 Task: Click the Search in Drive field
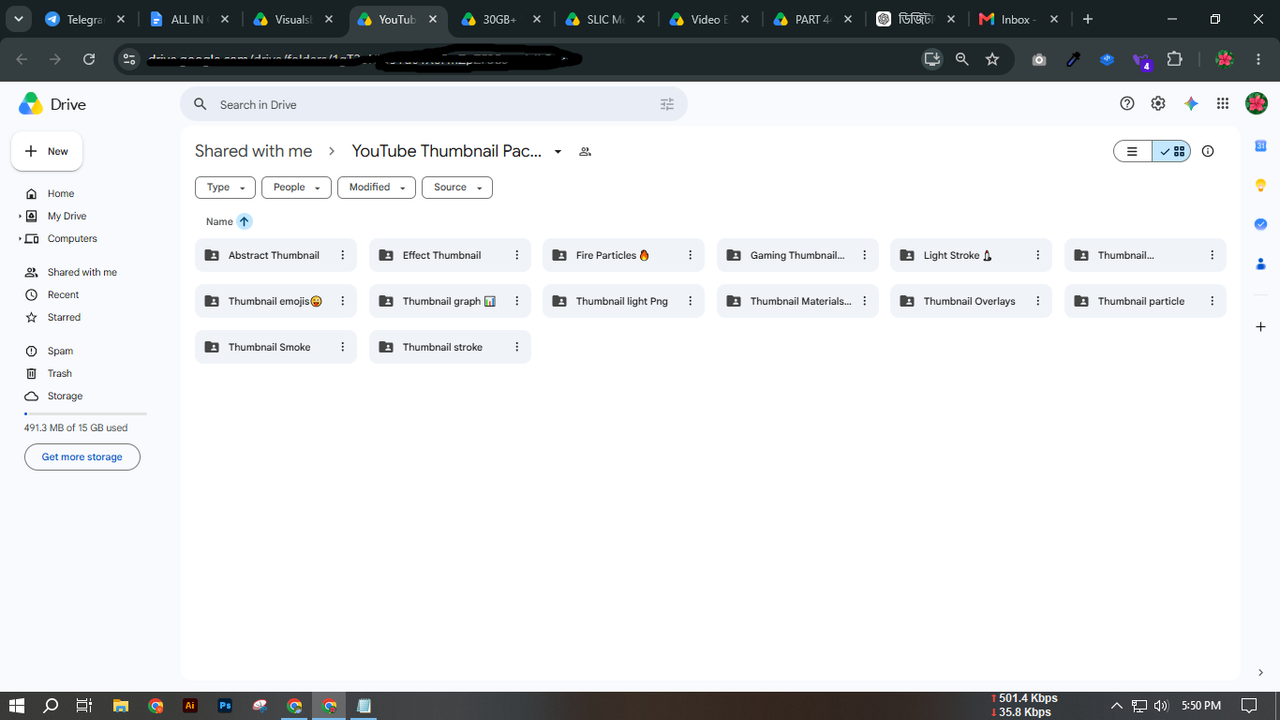click(x=434, y=104)
